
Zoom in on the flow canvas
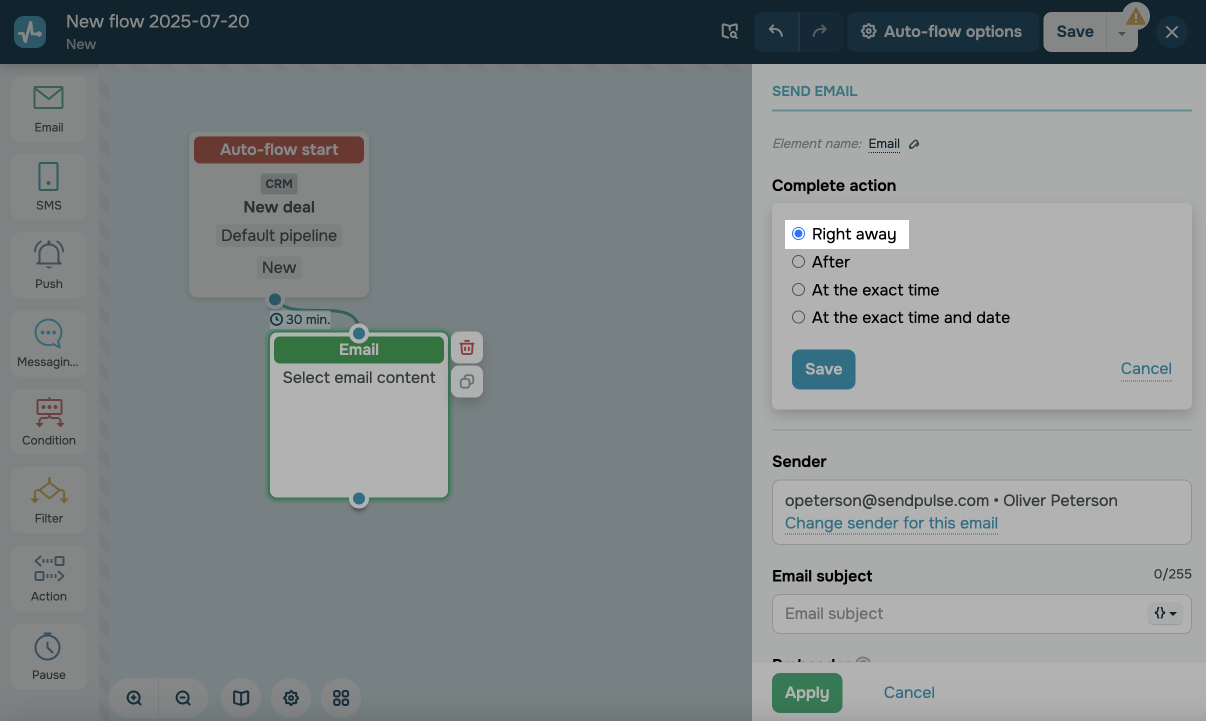[135, 698]
